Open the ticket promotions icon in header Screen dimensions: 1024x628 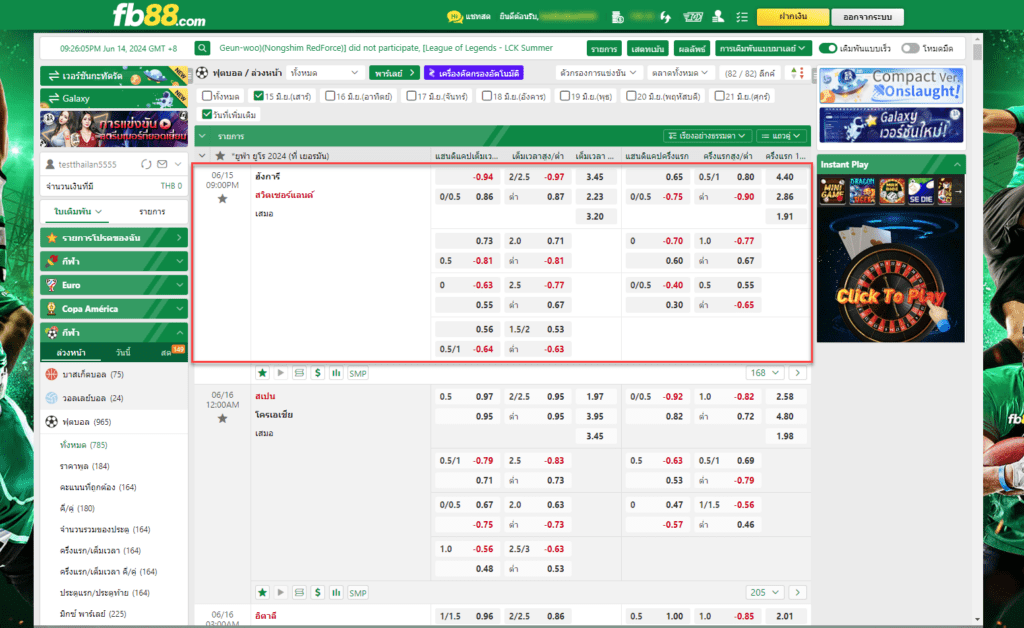[x=692, y=17]
